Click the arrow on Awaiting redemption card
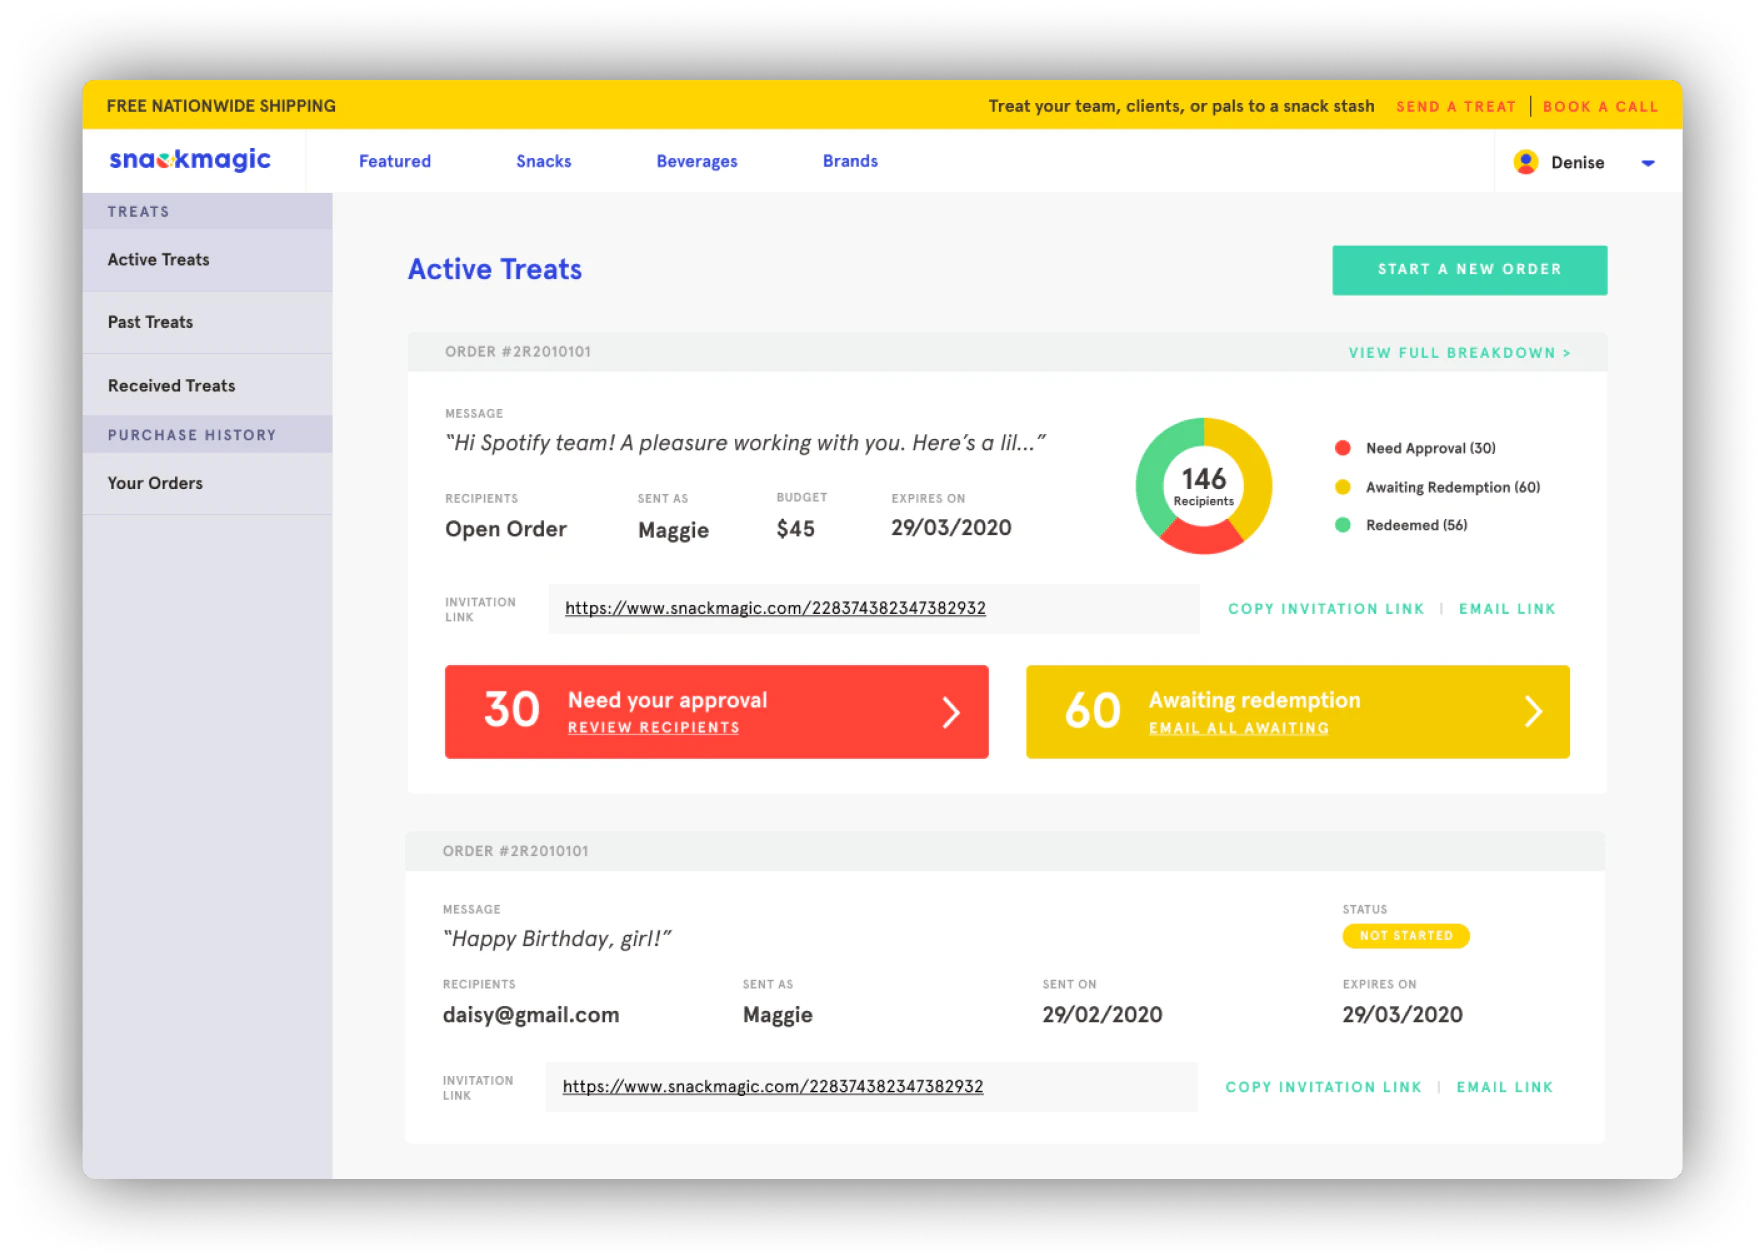Image resolution: width=1761 pixels, height=1260 pixels. 1532,712
